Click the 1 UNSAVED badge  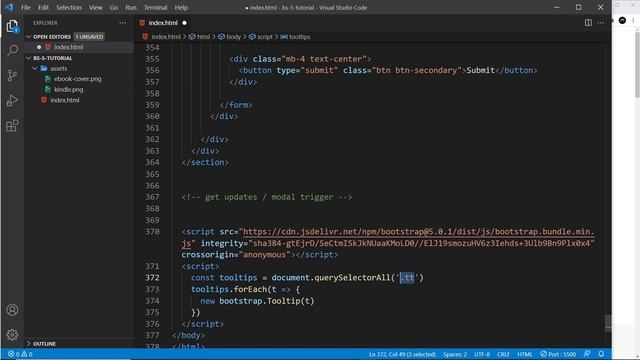click(89, 37)
